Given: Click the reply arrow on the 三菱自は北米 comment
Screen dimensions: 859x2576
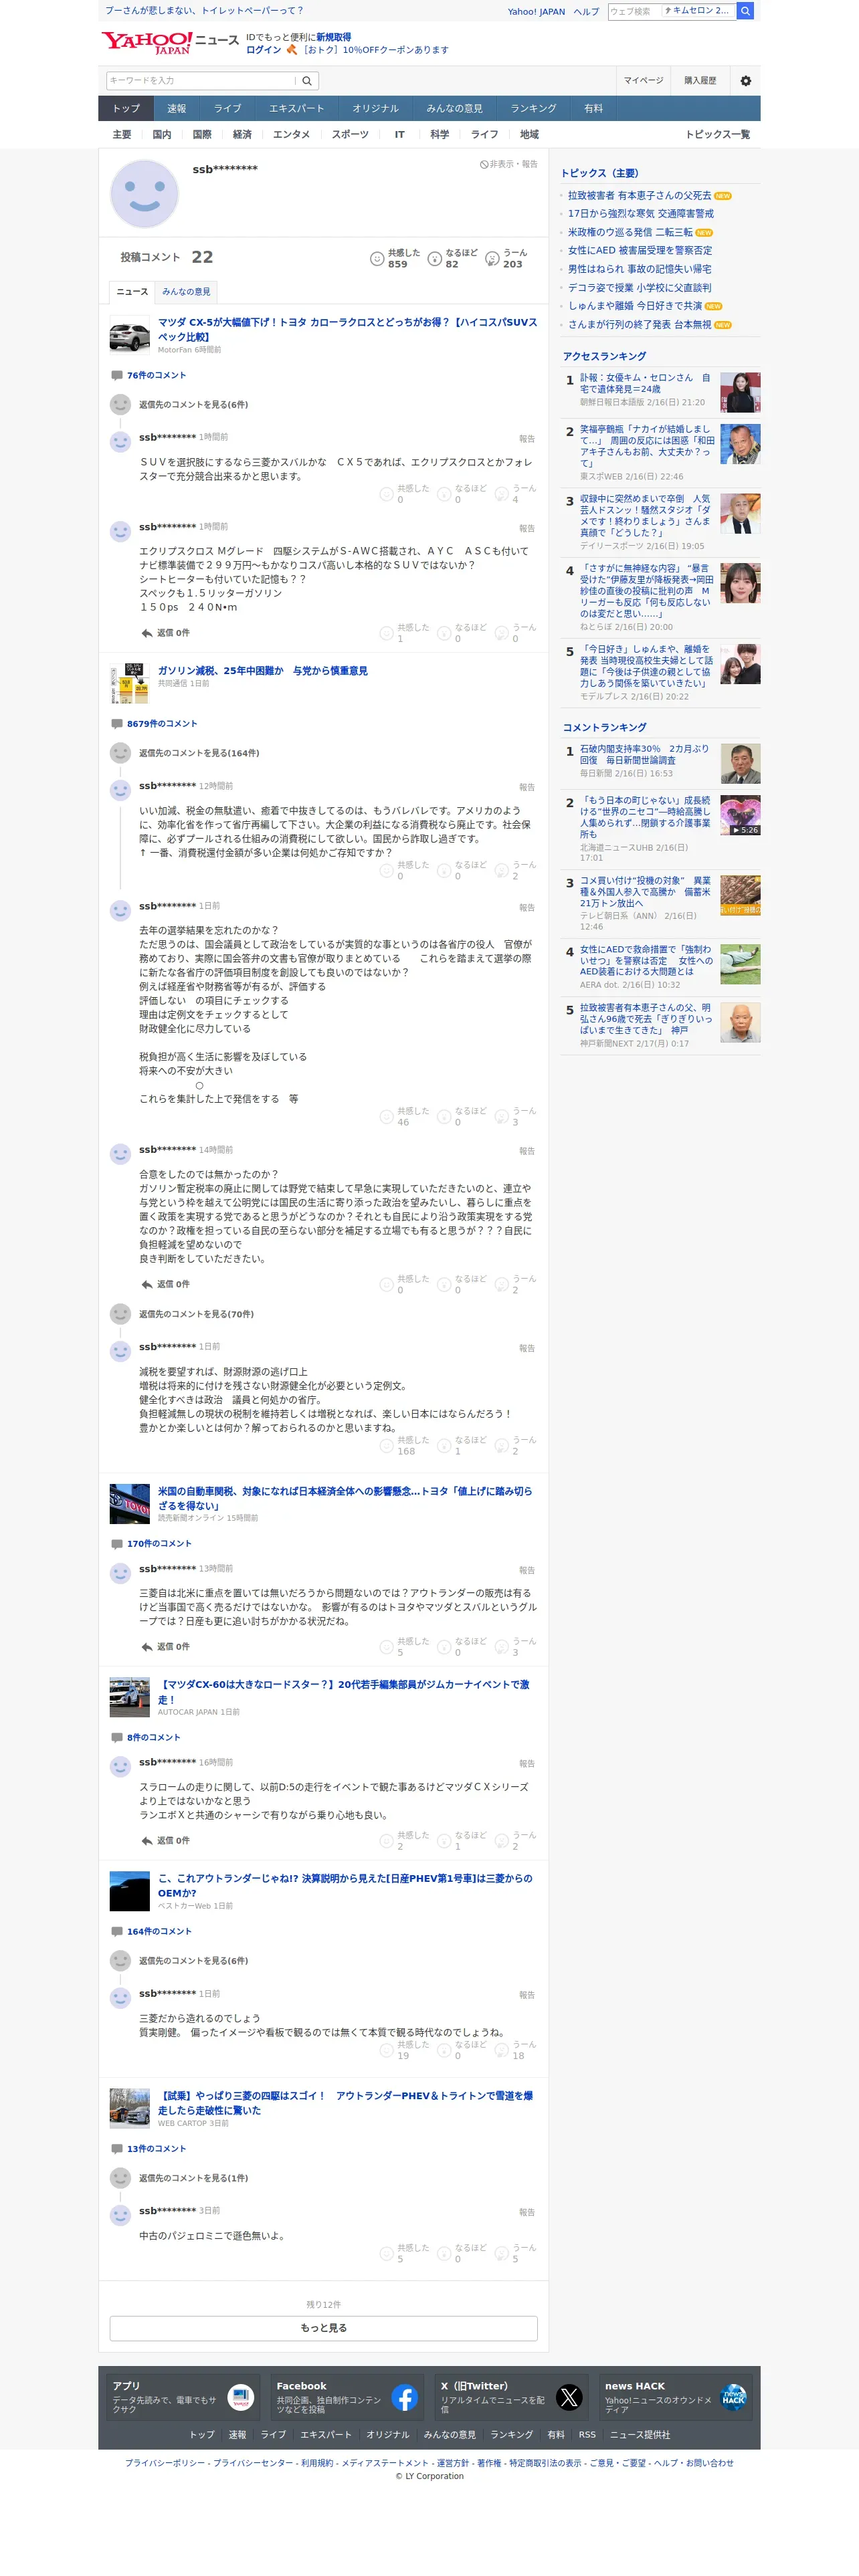Looking at the screenshot, I should coord(147,1647).
